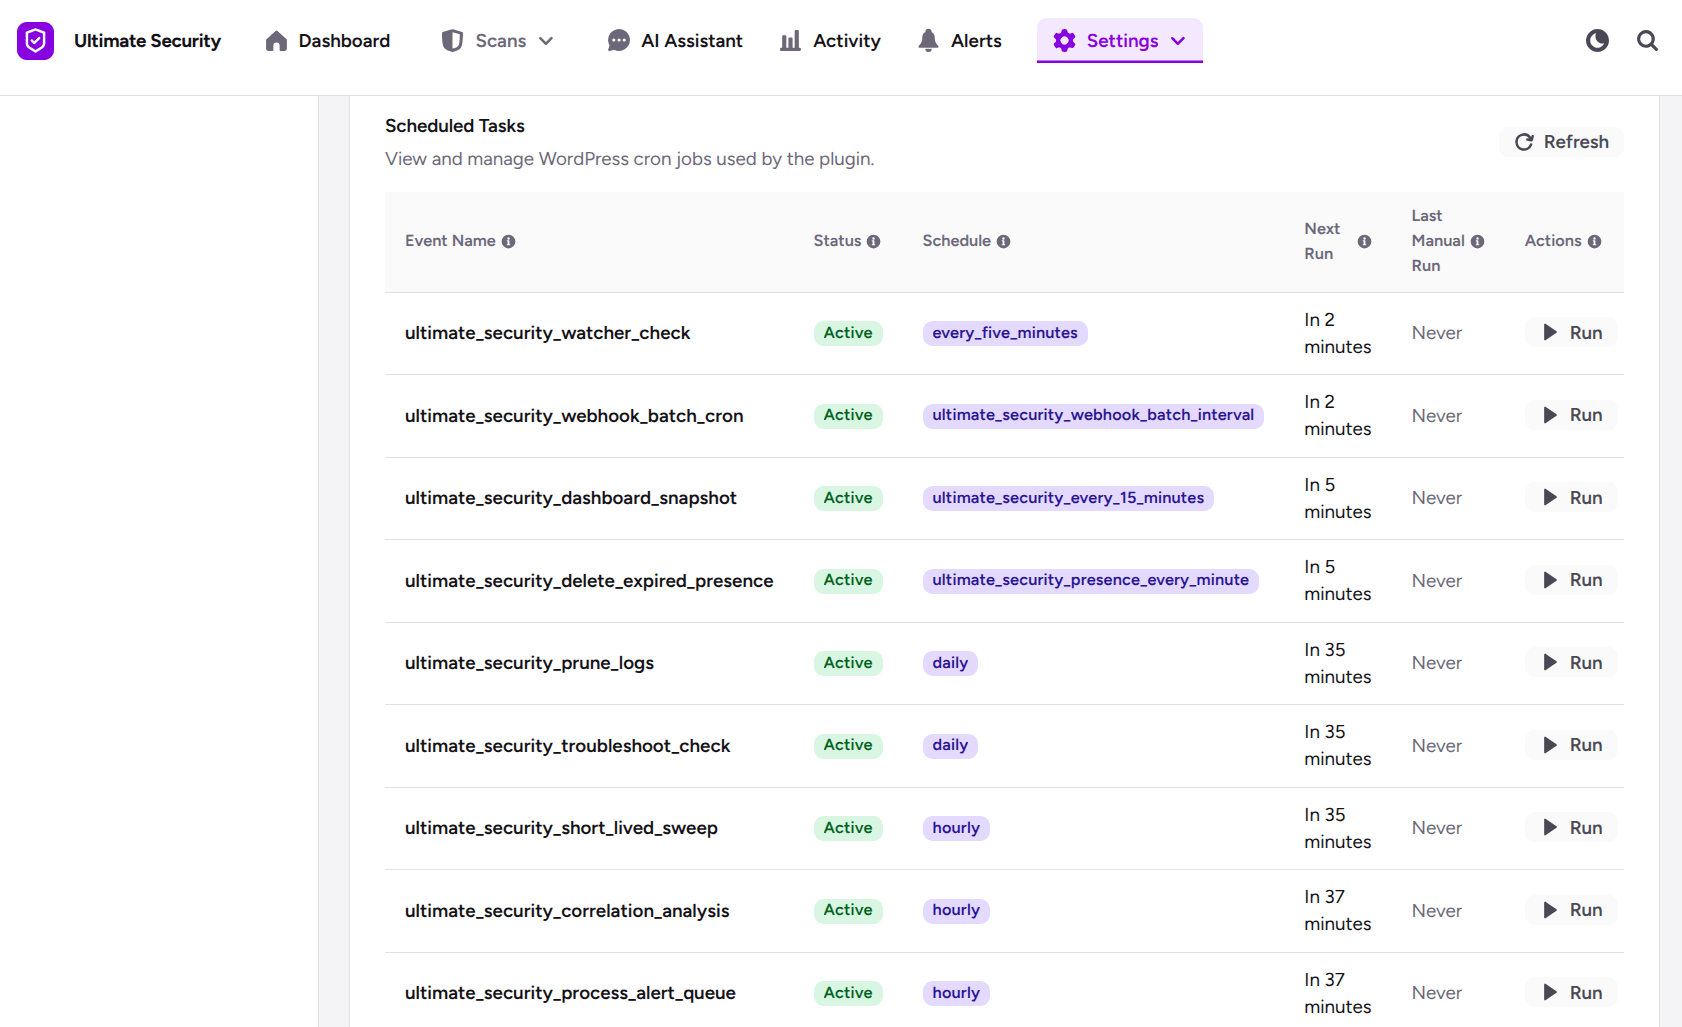Select event name ultimate_security_prune_logs

coord(529,663)
